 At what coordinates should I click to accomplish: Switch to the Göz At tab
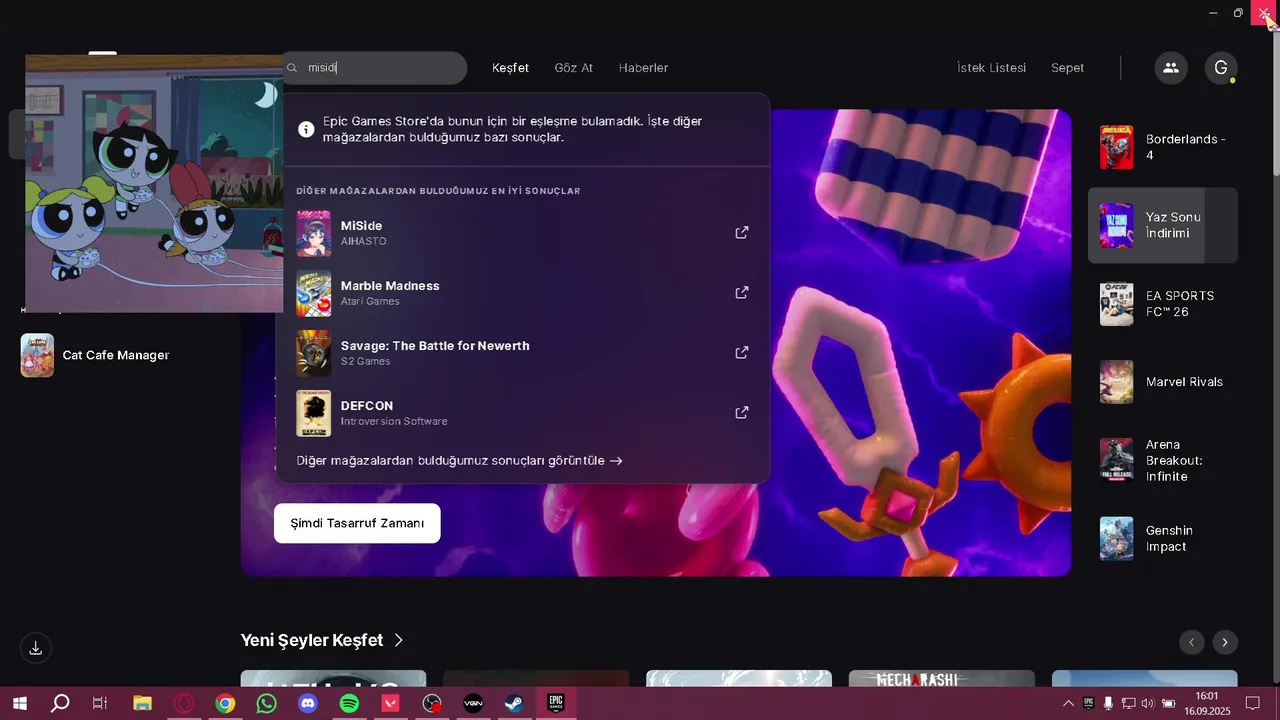coord(574,68)
